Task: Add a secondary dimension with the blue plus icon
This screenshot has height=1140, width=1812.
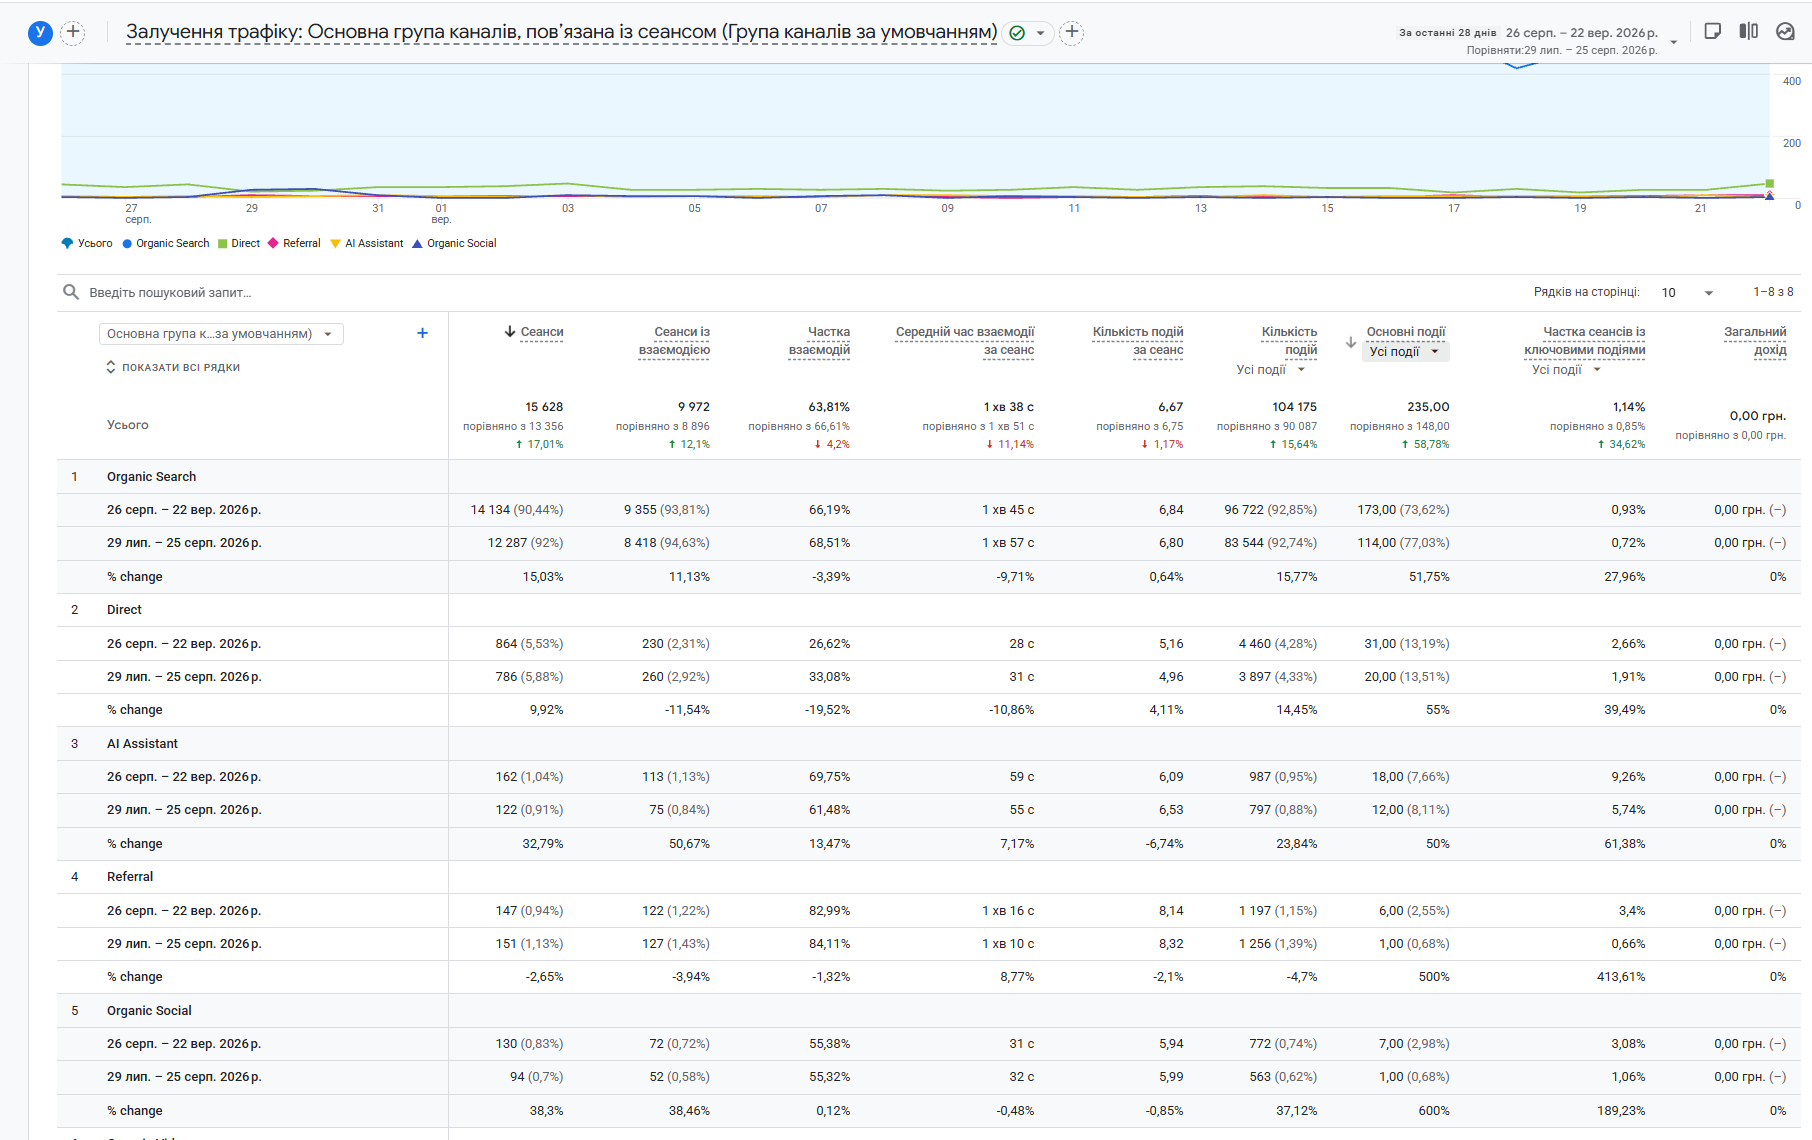Action: tap(422, 333)
